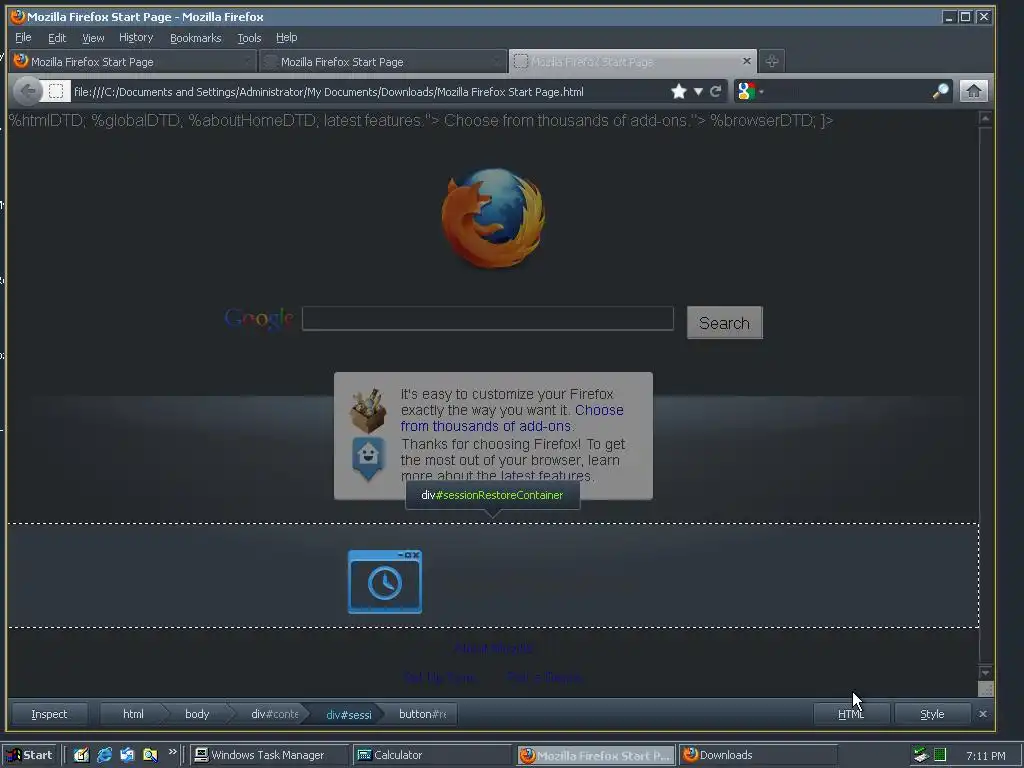Click the Mozilla Firefox Start Page taskbar button
Image resolution: width=1024 pixels, height=768 pixels.
click(x=596, y=755)
